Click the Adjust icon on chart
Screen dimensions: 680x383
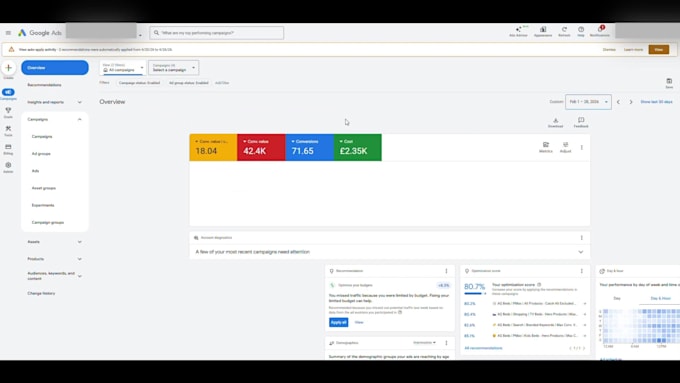566,145
